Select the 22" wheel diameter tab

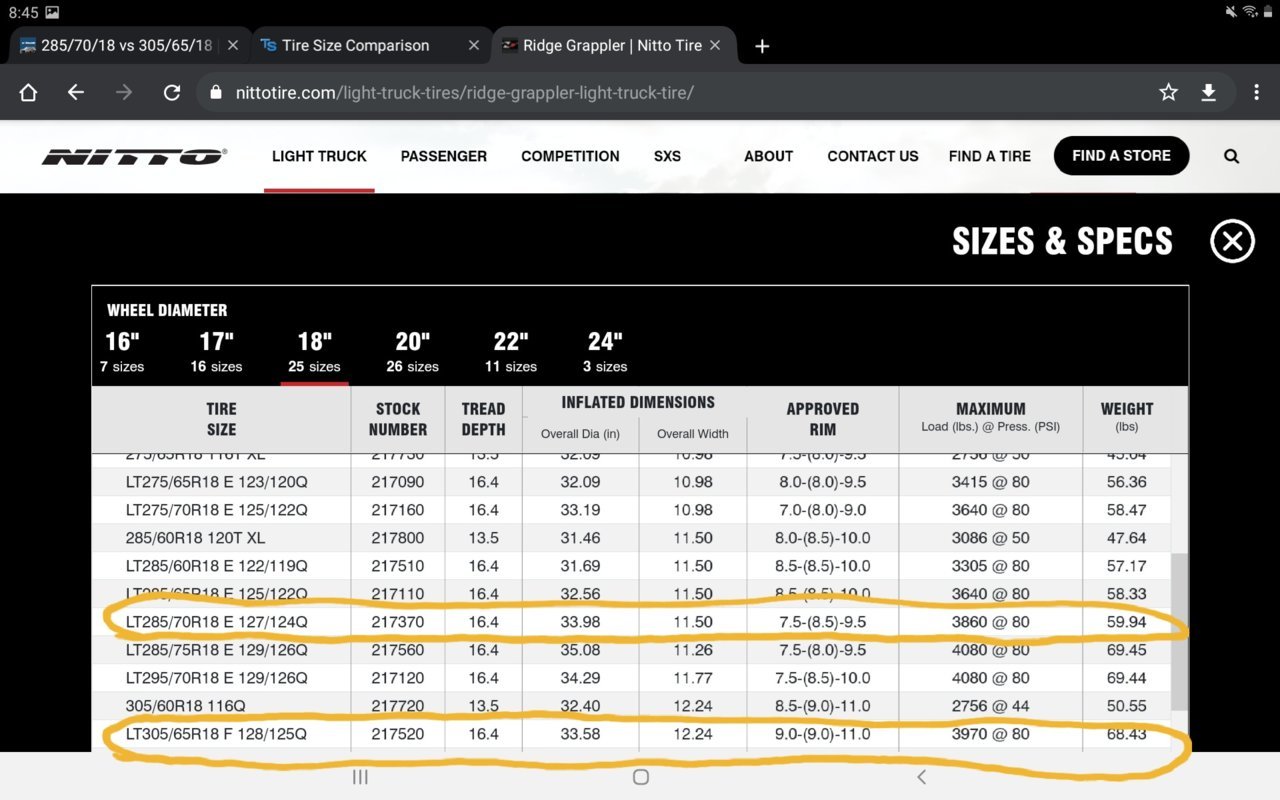pyautogui.click(x=510, y=352)
